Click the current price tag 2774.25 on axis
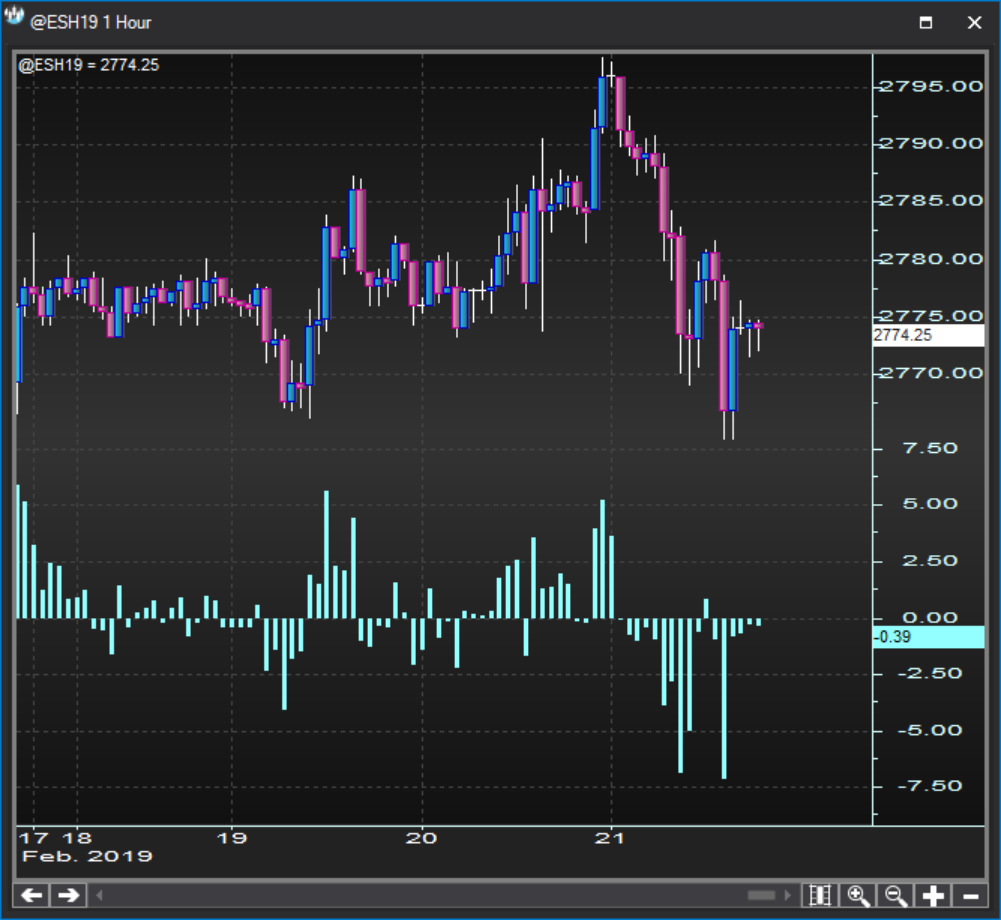This screenshot has width=1001, height=920. (x=928, y=335)
